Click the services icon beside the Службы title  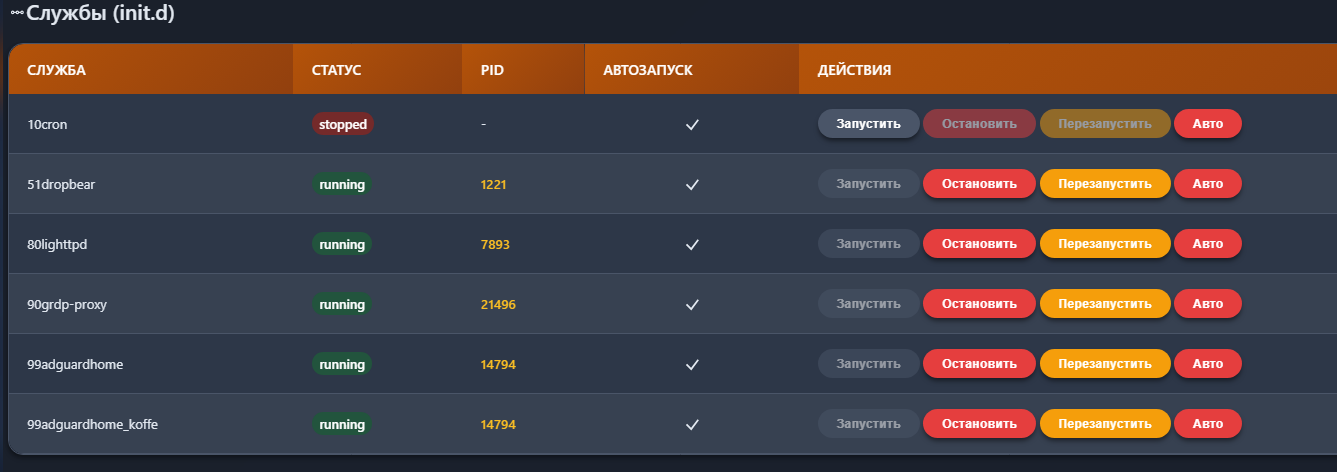click(x=16, y=15)
